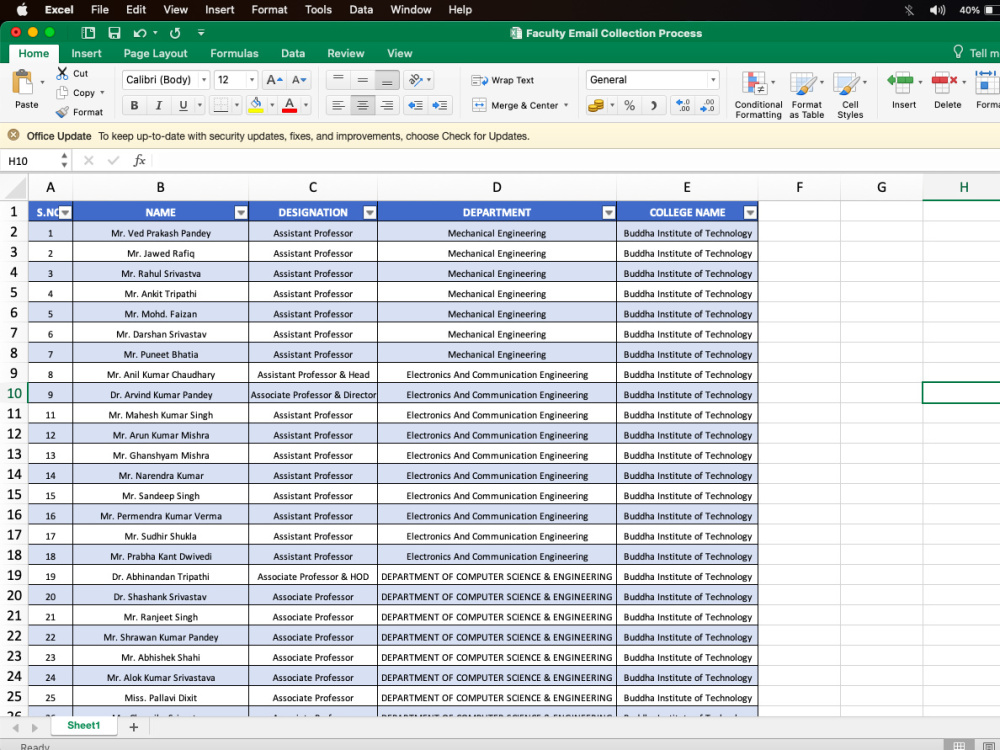Click the Undo arrow icon
Viewport: 1000px width, 750px height.
click(x=140, y=33)
